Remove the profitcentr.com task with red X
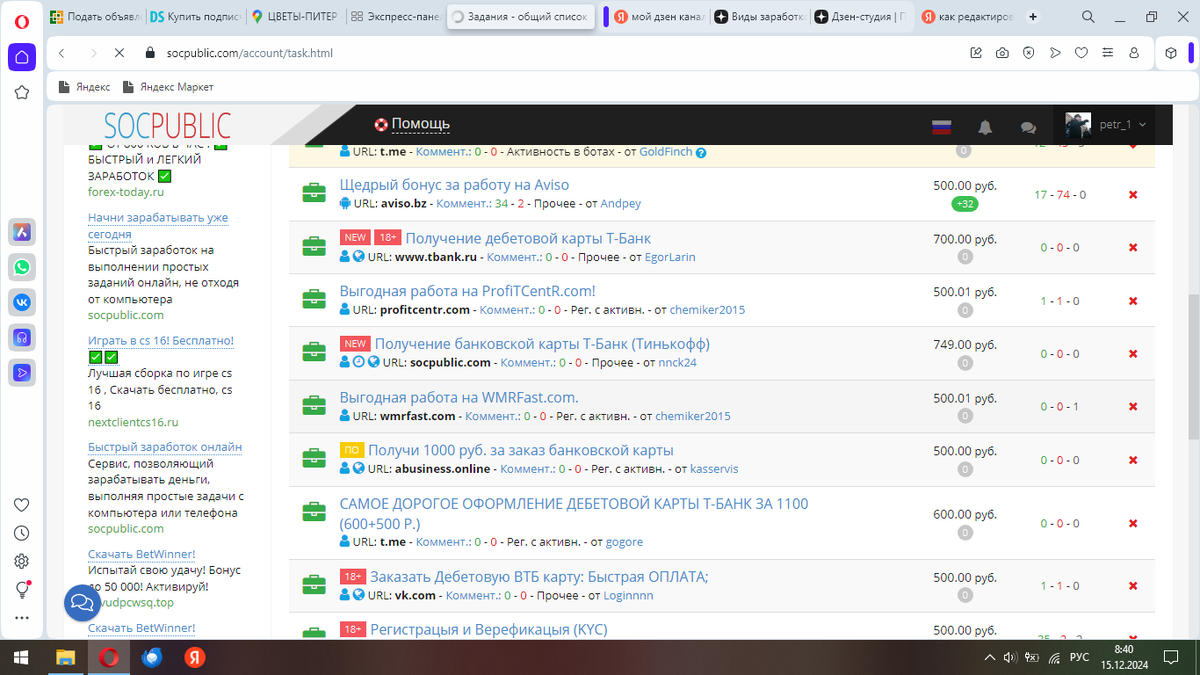 coord(1133,300)
